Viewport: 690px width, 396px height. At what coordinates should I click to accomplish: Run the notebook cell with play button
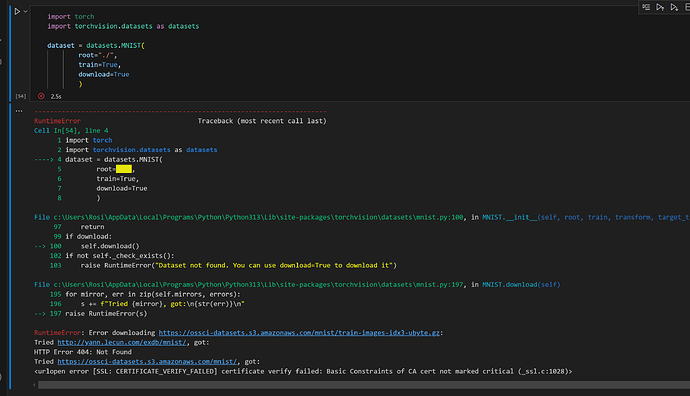17,11
